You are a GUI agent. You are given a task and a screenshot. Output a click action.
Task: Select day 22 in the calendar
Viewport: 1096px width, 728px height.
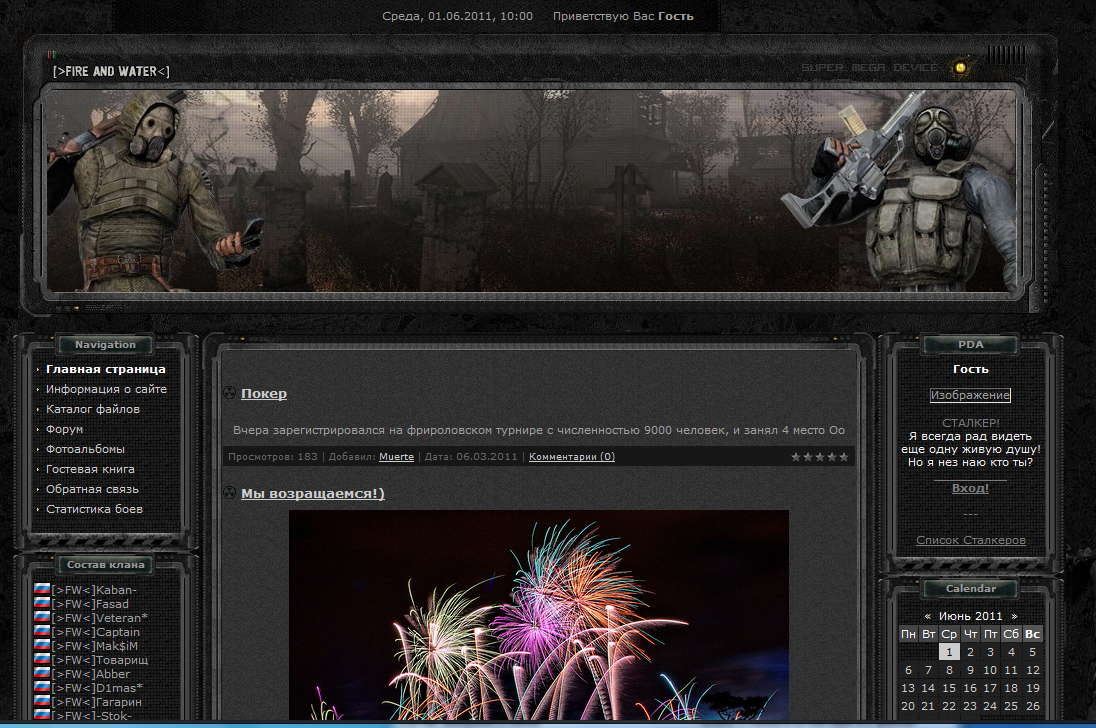coord(949,706)
